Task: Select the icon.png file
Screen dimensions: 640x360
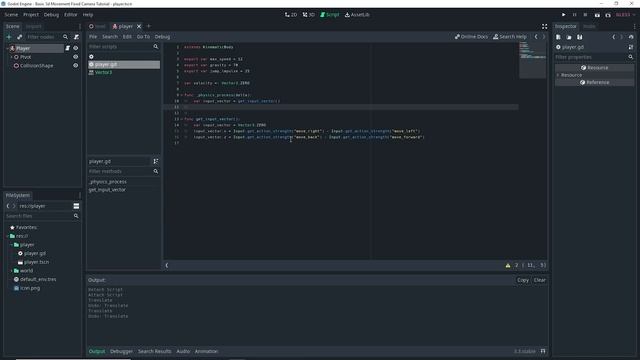Action: click(30, 288)
